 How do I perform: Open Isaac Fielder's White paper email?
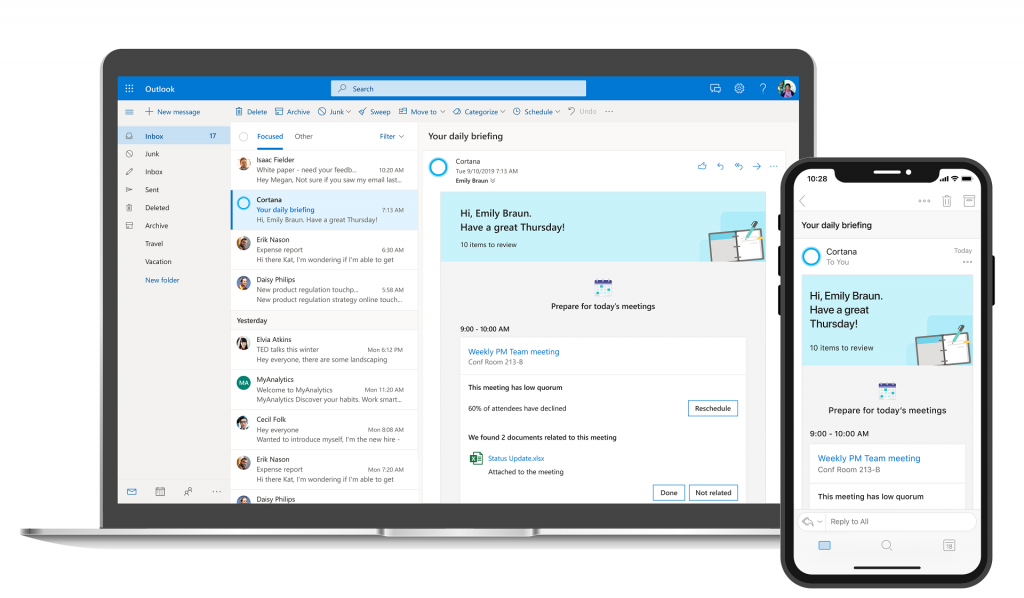point(325,170)
